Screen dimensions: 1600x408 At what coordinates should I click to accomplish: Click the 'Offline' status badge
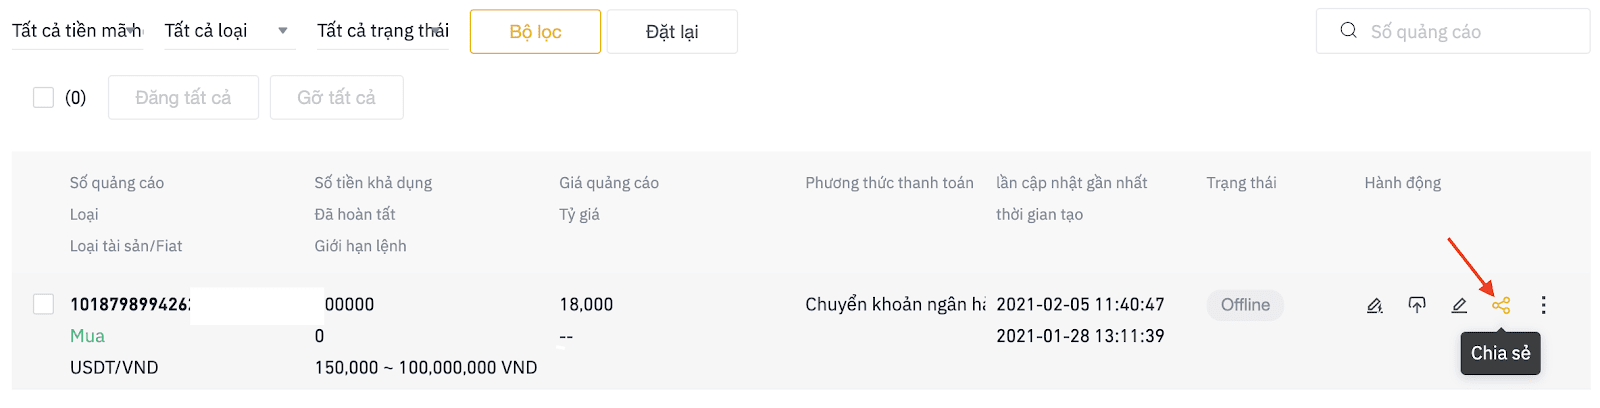tap(1245, 305)
